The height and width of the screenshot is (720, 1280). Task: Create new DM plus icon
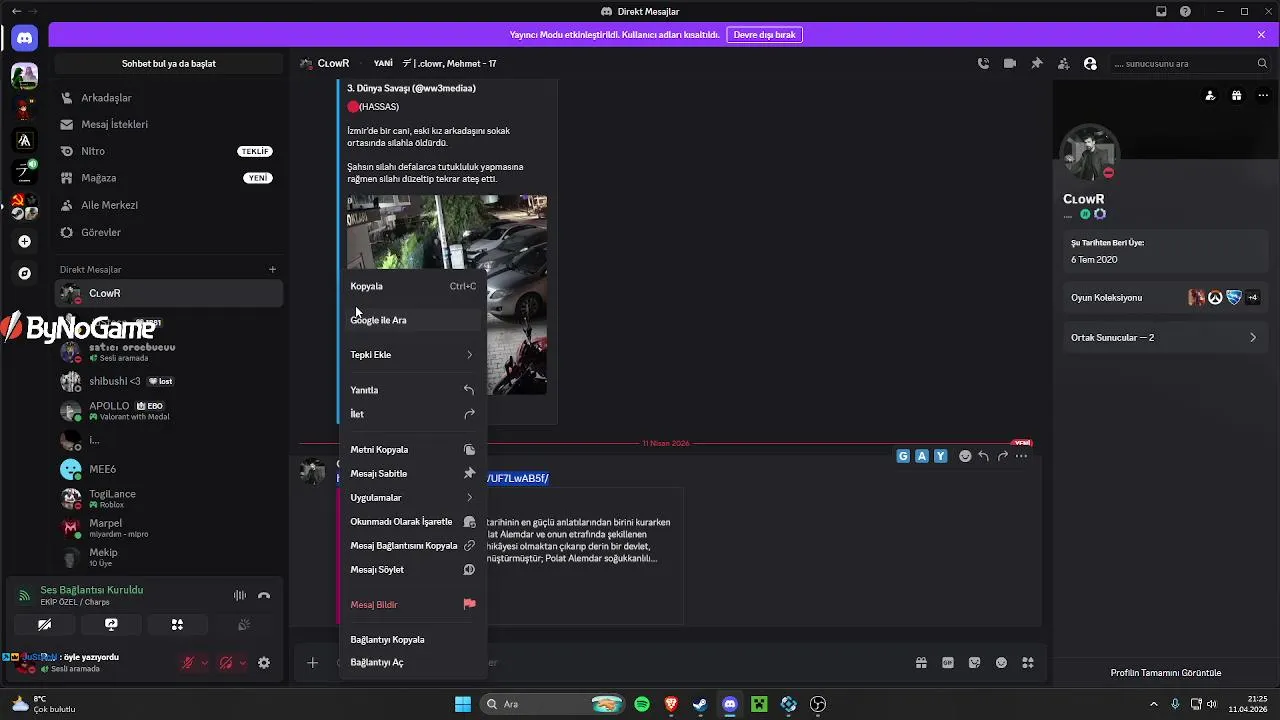(272, 269)
